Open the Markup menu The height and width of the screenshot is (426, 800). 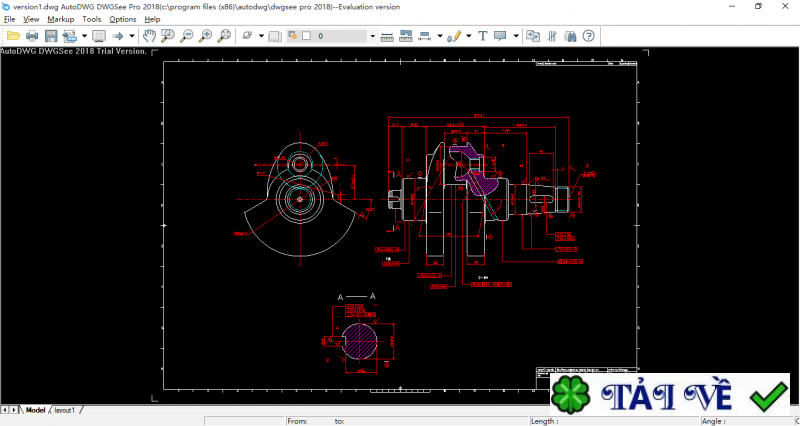pos(60,19)
